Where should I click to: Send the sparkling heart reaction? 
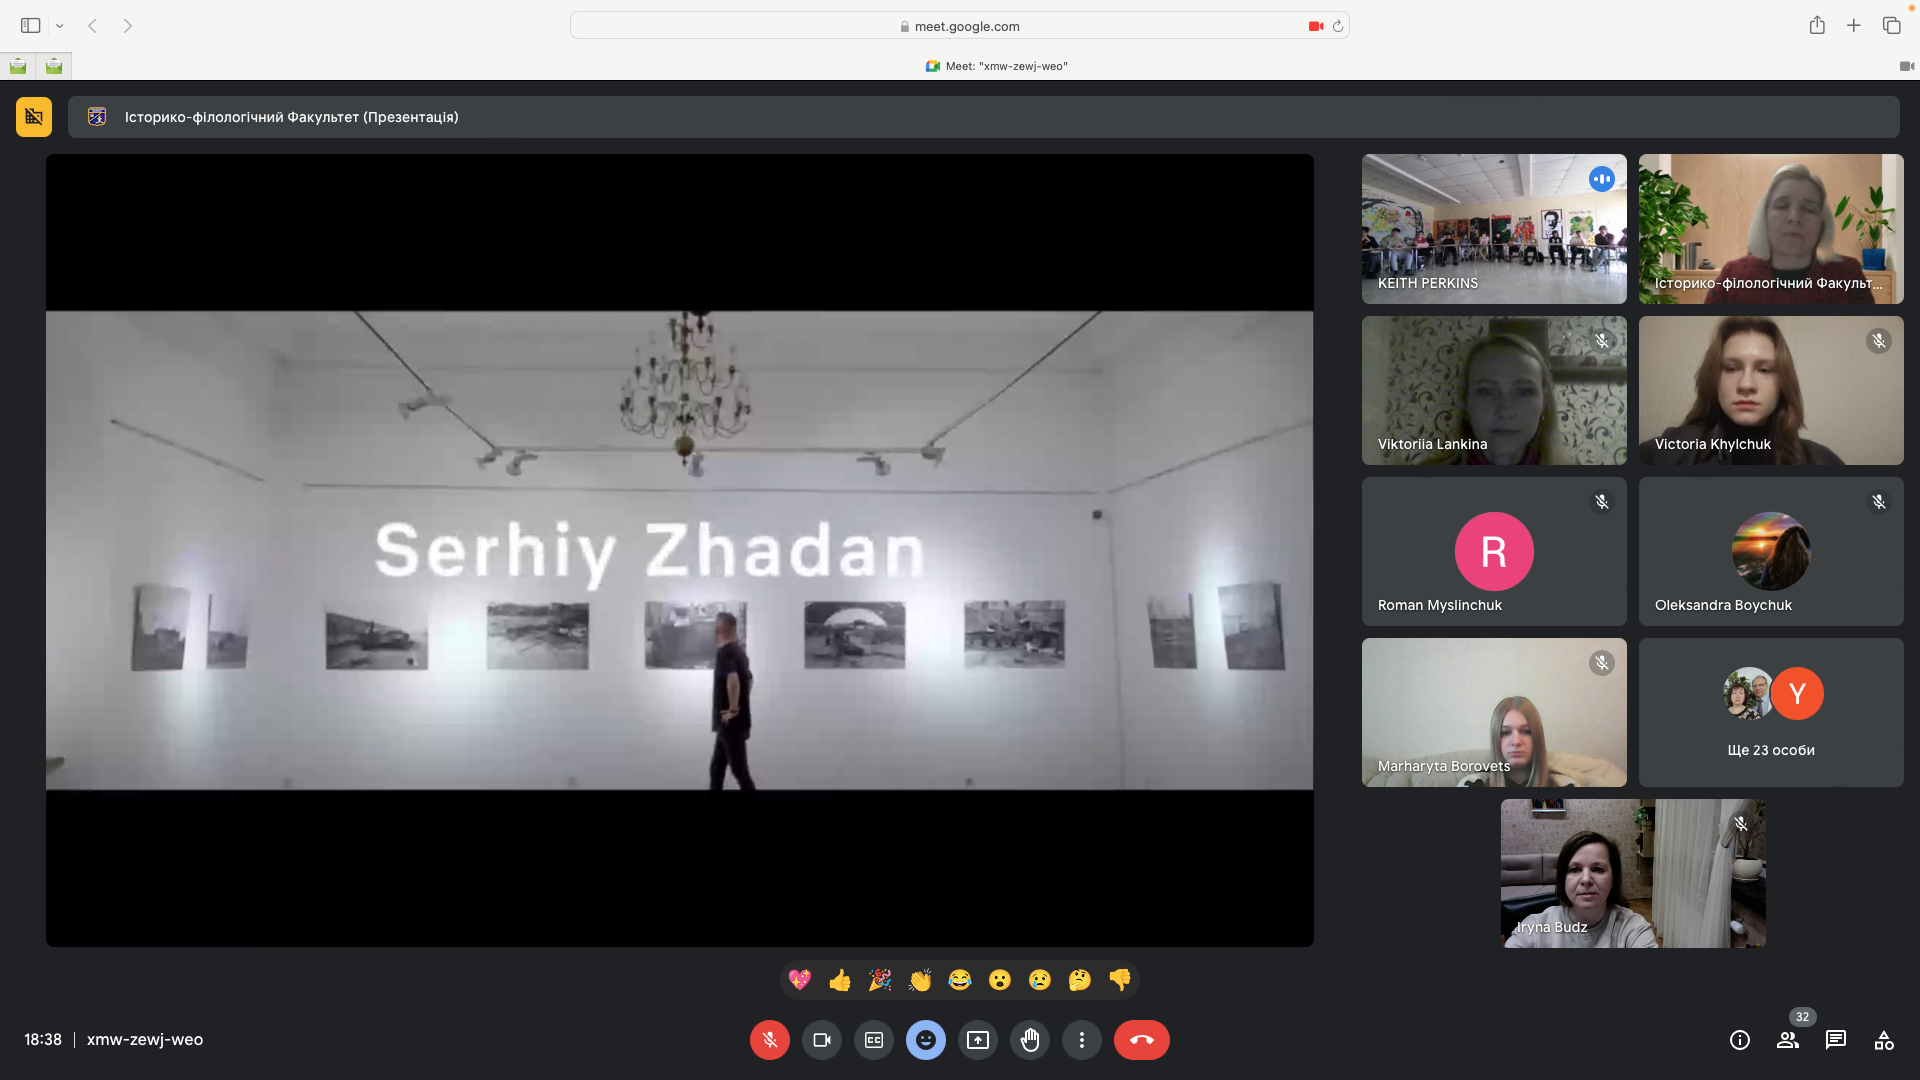(x=800, y=980)
